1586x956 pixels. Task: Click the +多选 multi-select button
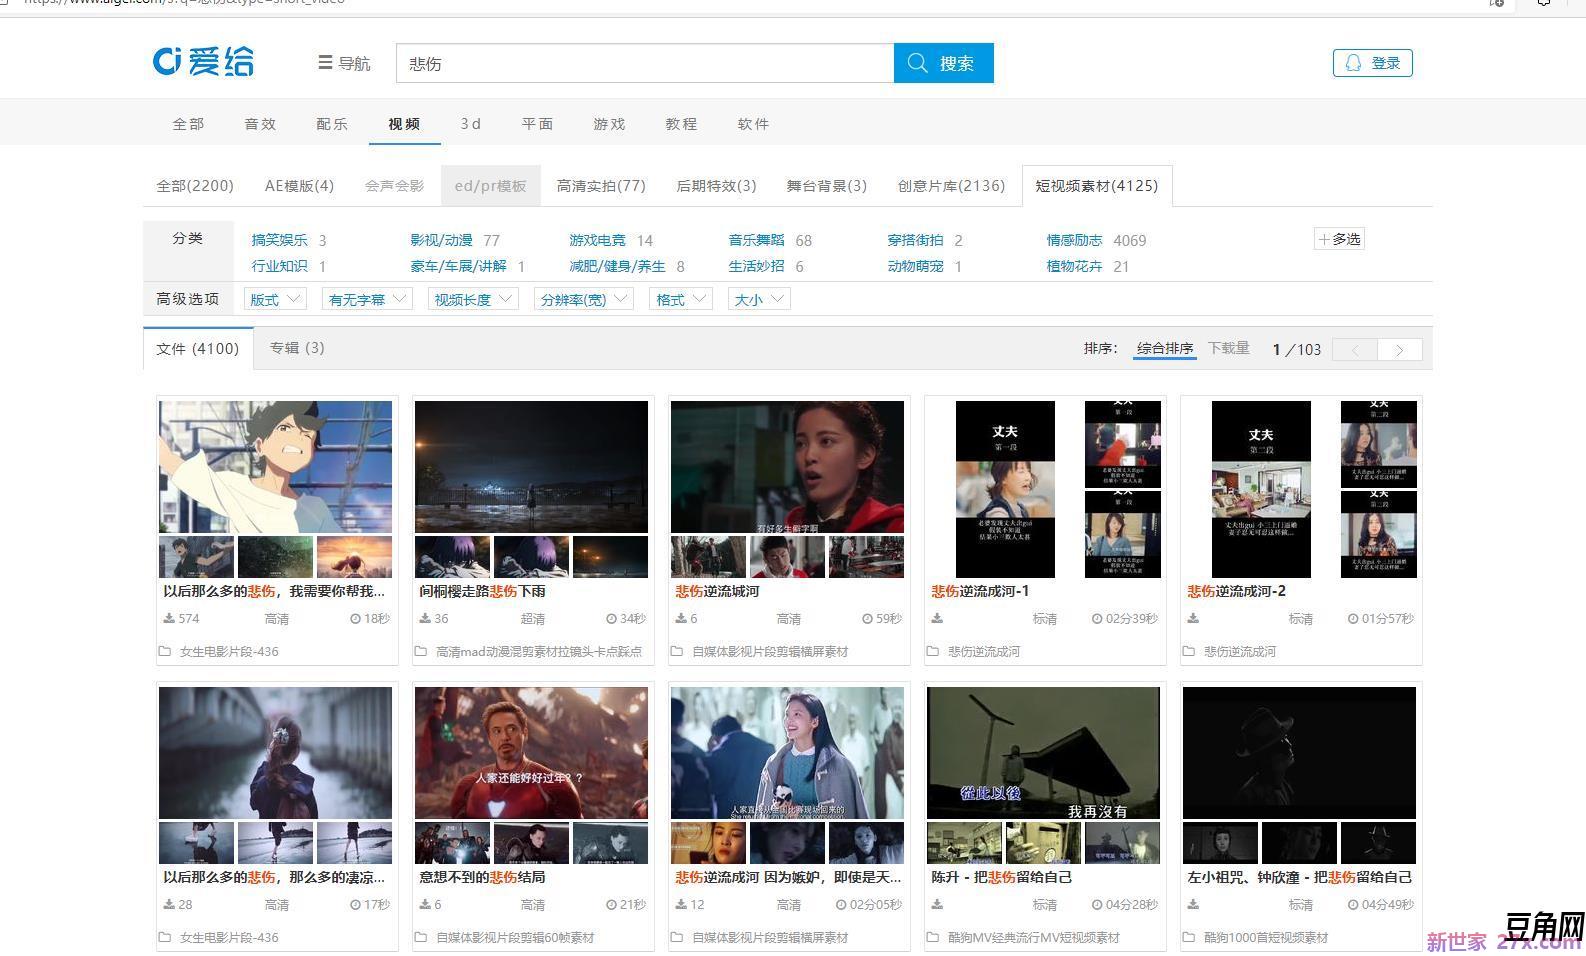tap(1339, 239)
